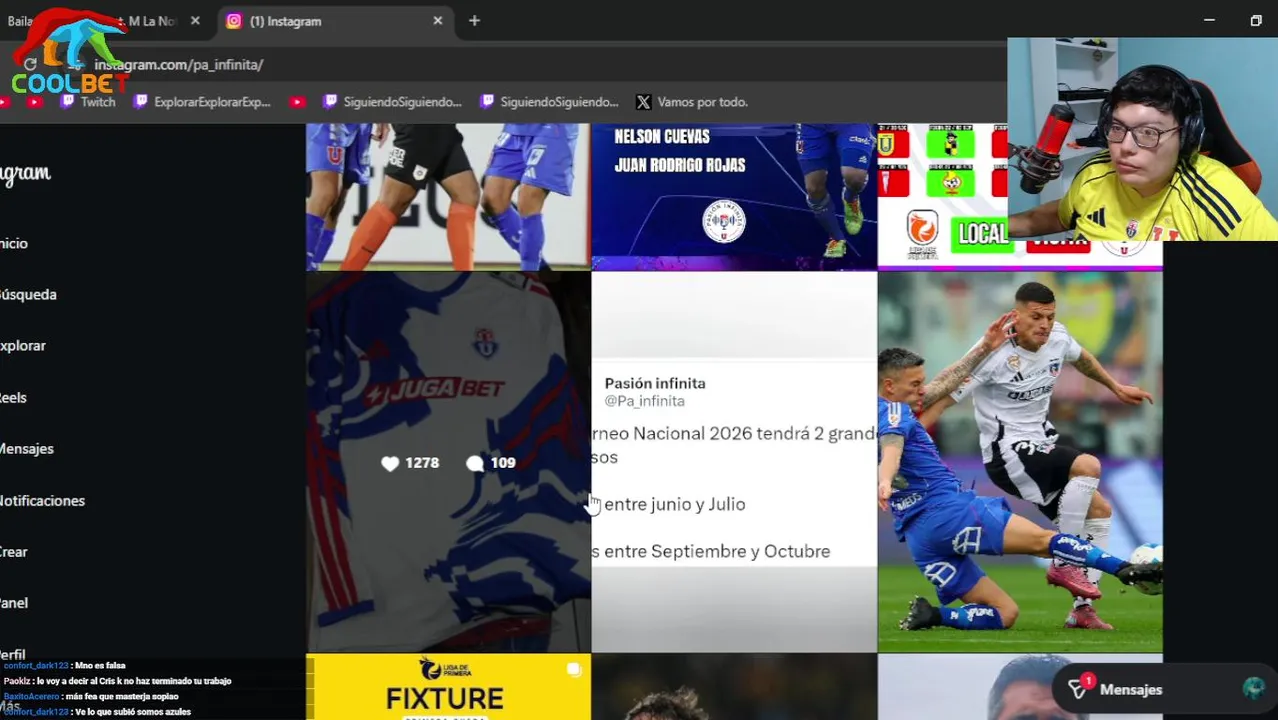Open a new browser tab
The height and width of the screenshot is (720, 1278).
[x=474, y=21]
